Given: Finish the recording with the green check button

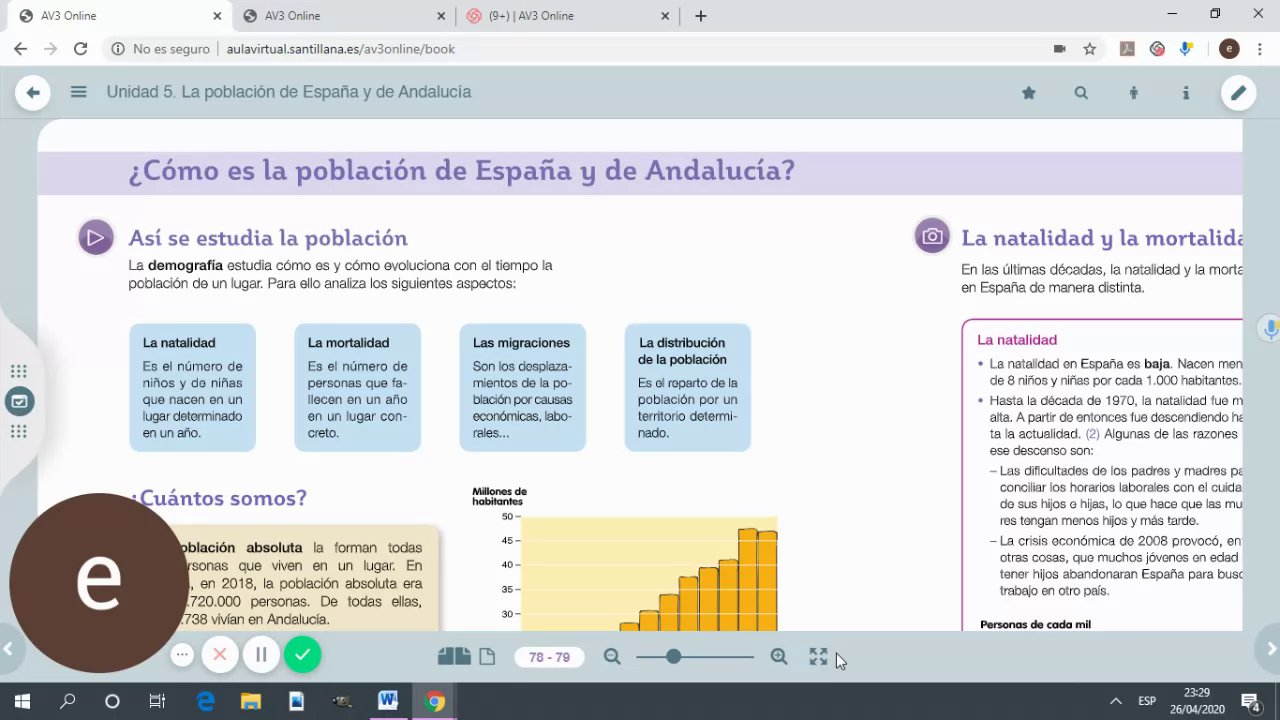Looking at the screenshot, I should tap(302, 655).
